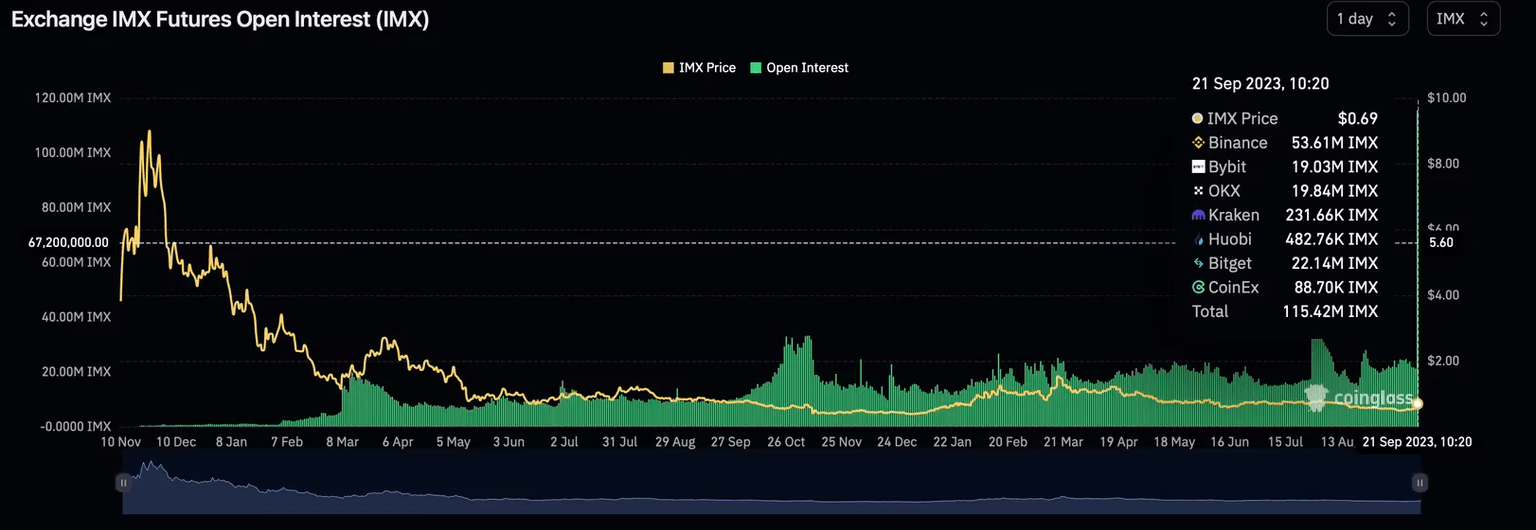Click the Bybit exchange icon
This screenshot has height=530, width=1536.
click(x=1198, y=167)
